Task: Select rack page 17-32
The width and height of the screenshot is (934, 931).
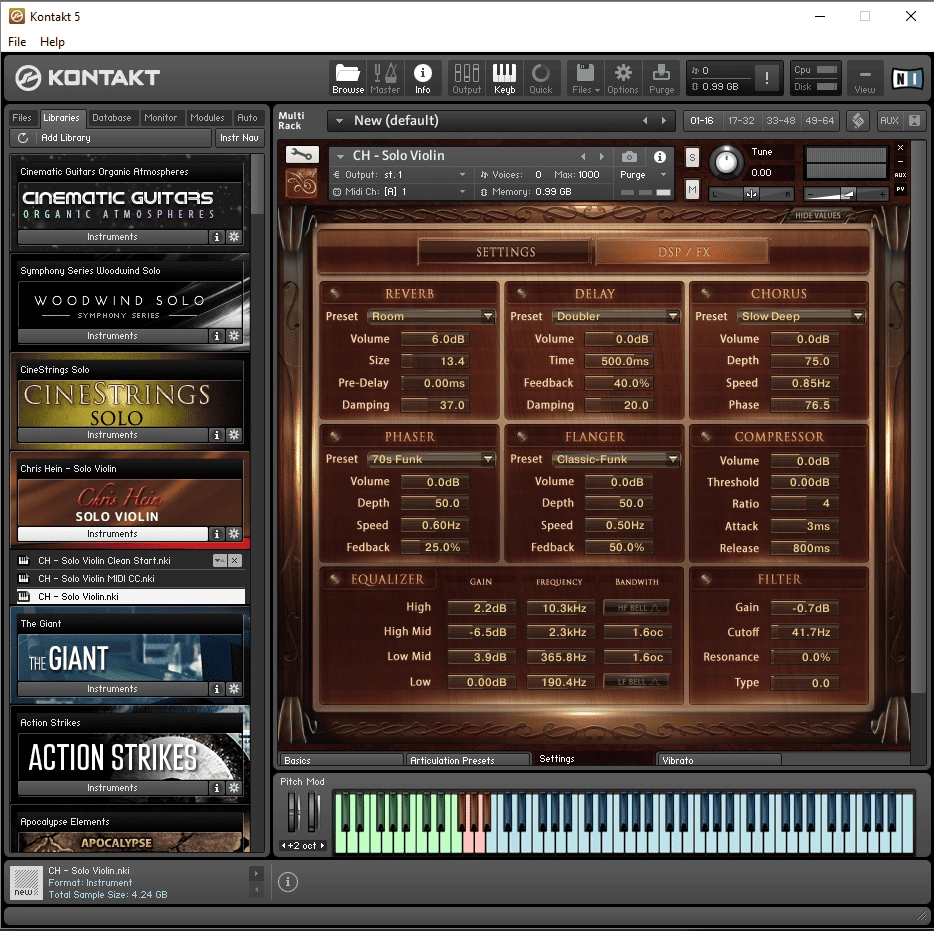Action: tap(741, 121)
